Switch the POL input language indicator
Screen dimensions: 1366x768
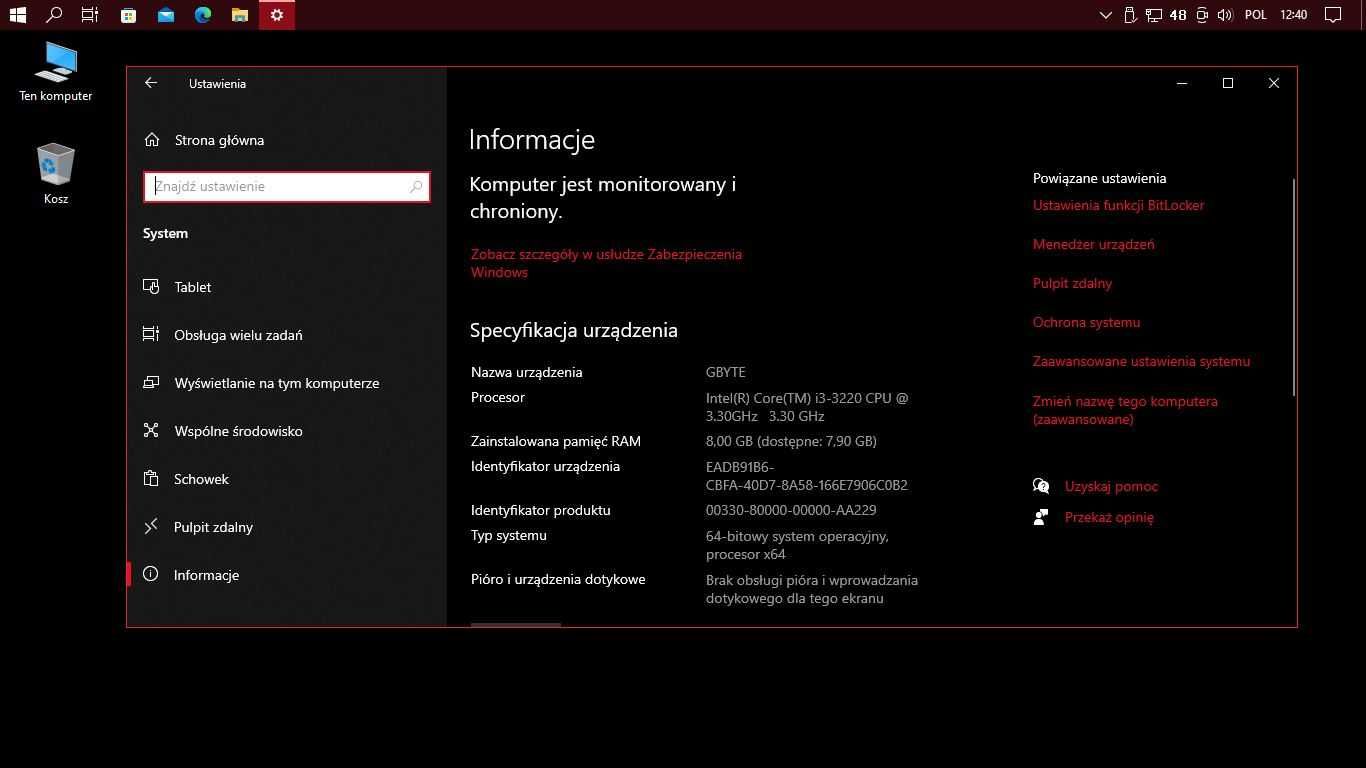click(x=1256, y=15)
